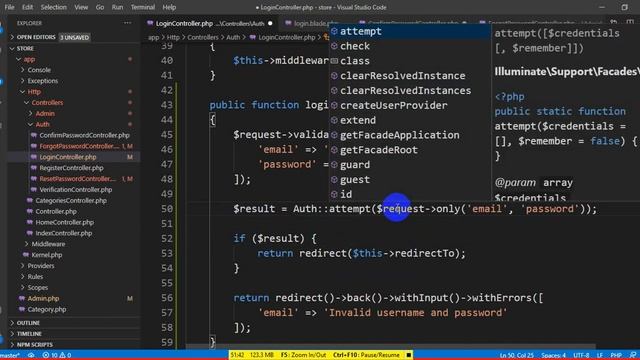This screenshot has height=360, width=640.
Task: Click Ln 50, Col 25 position indicator
Action: (x=516, y=355)
